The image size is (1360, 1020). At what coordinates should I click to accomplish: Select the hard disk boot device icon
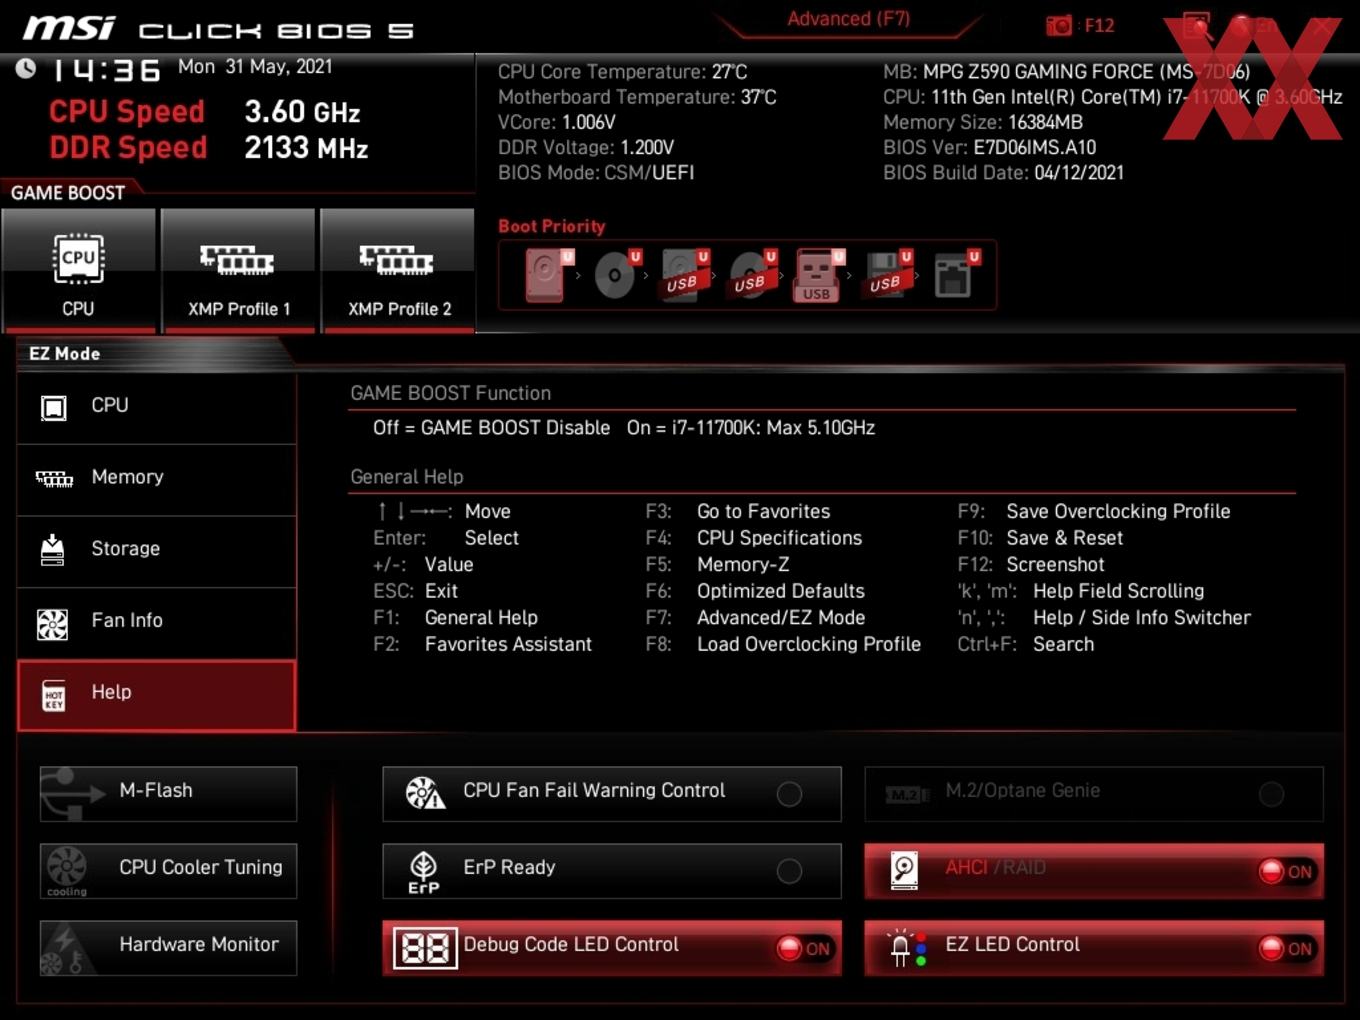pos(547,275)
